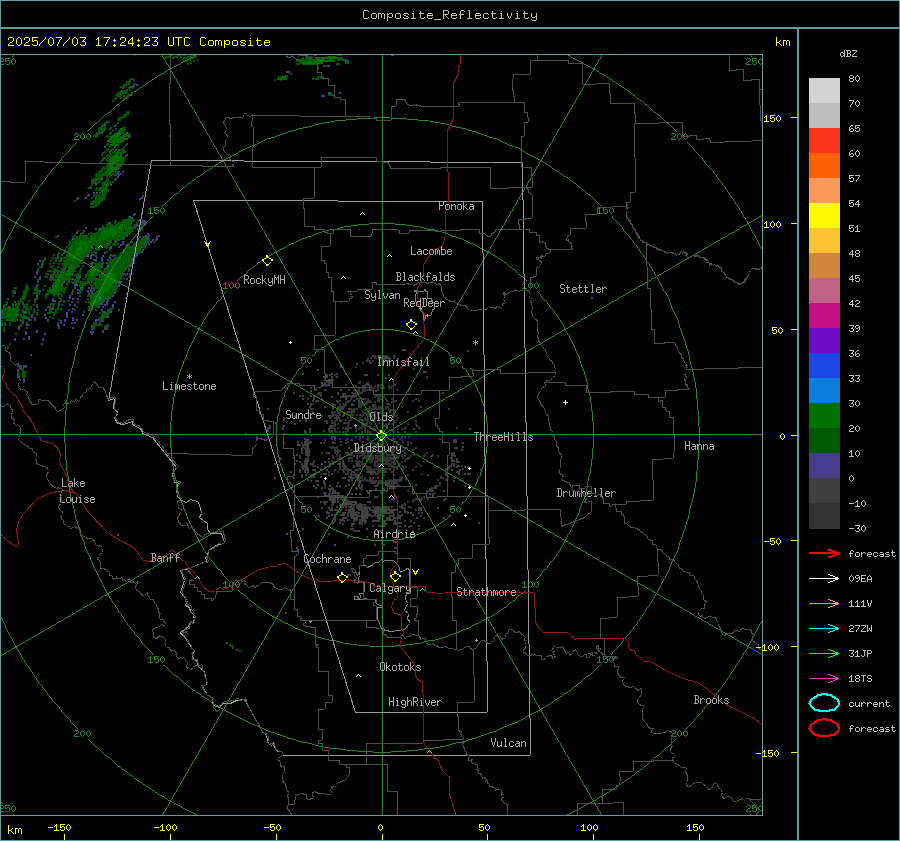Click the Composite_Reflectivity title
This screenshot has height=841, width=900.
pyautogui.click(x=449, y=15)
